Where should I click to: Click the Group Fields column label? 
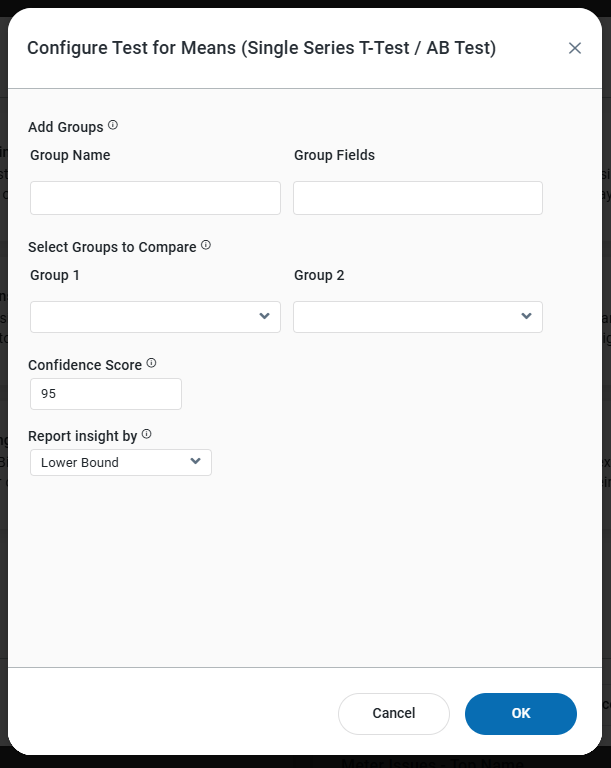tap(334, 155)
